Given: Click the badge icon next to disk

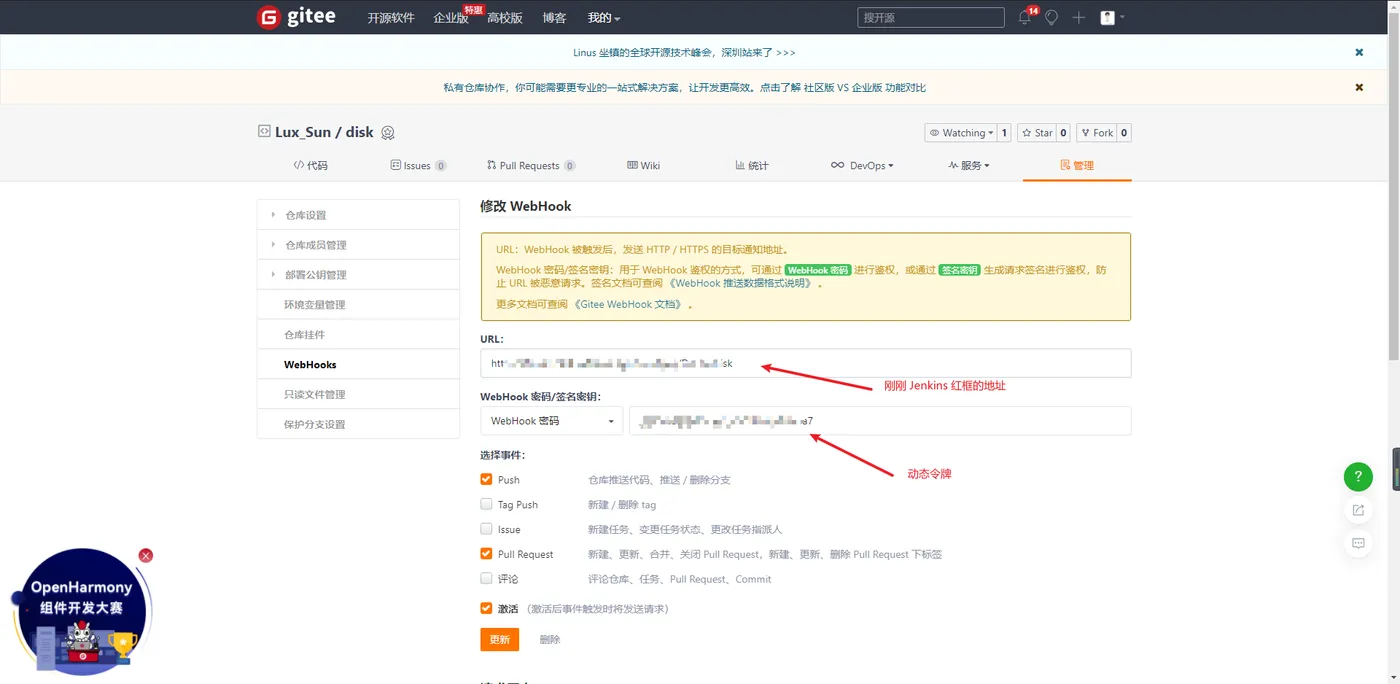Looking at the screenshot, I should [x=388, y=133].
